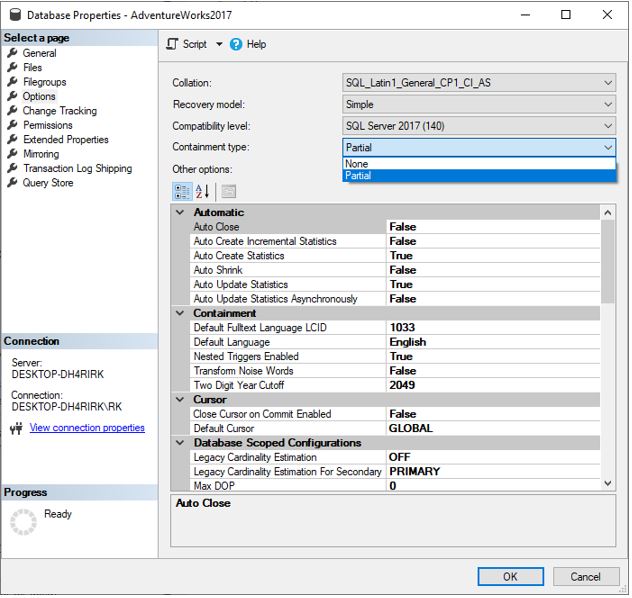The image size is (632, 598).
Task: Open the Files page
Action: tap(33, 68)
